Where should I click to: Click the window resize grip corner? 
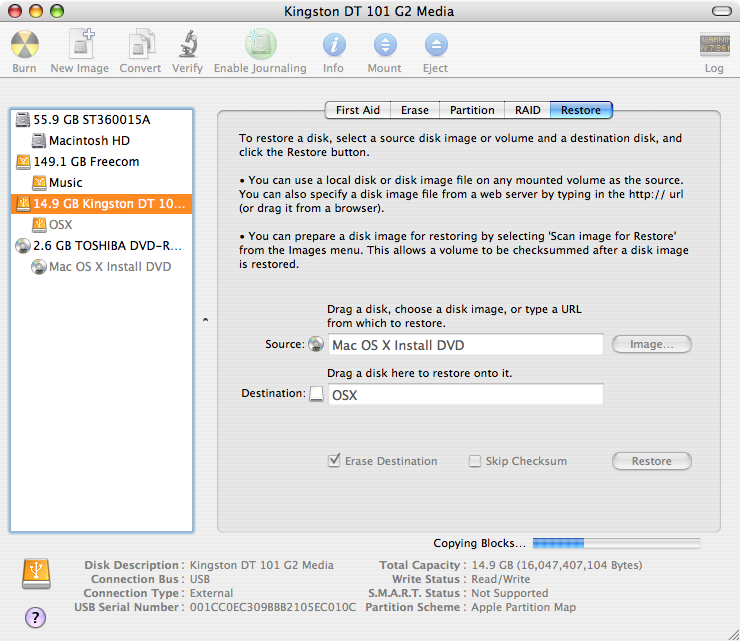click(733, 634)
